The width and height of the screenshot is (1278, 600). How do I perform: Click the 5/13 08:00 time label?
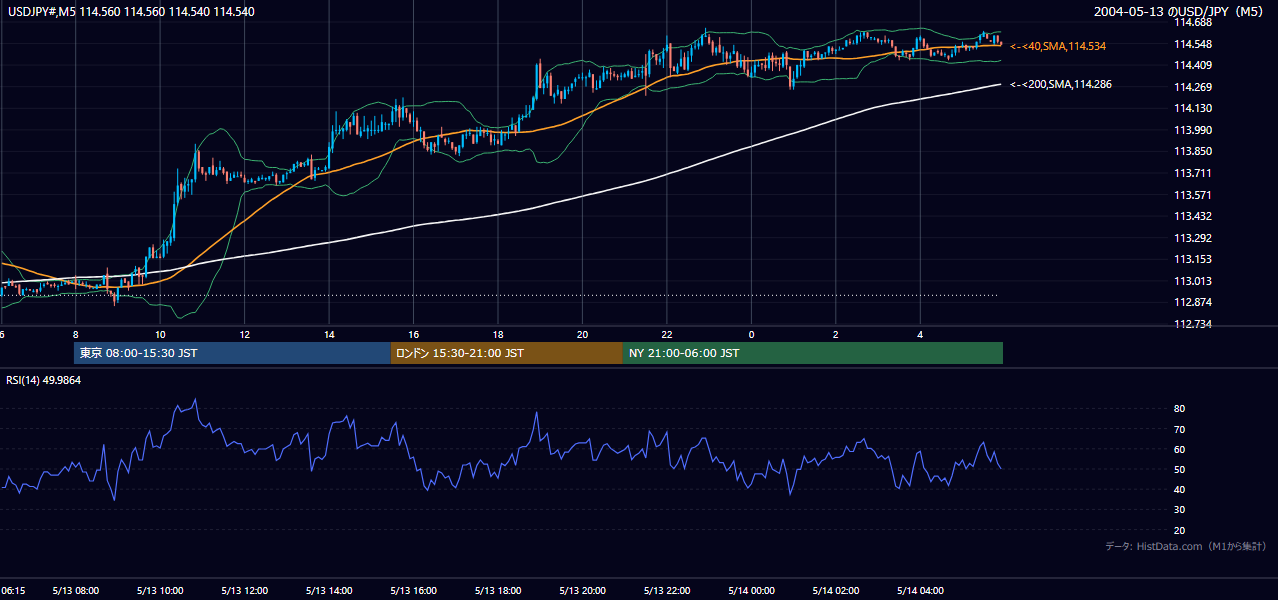[x=75, y=591]
